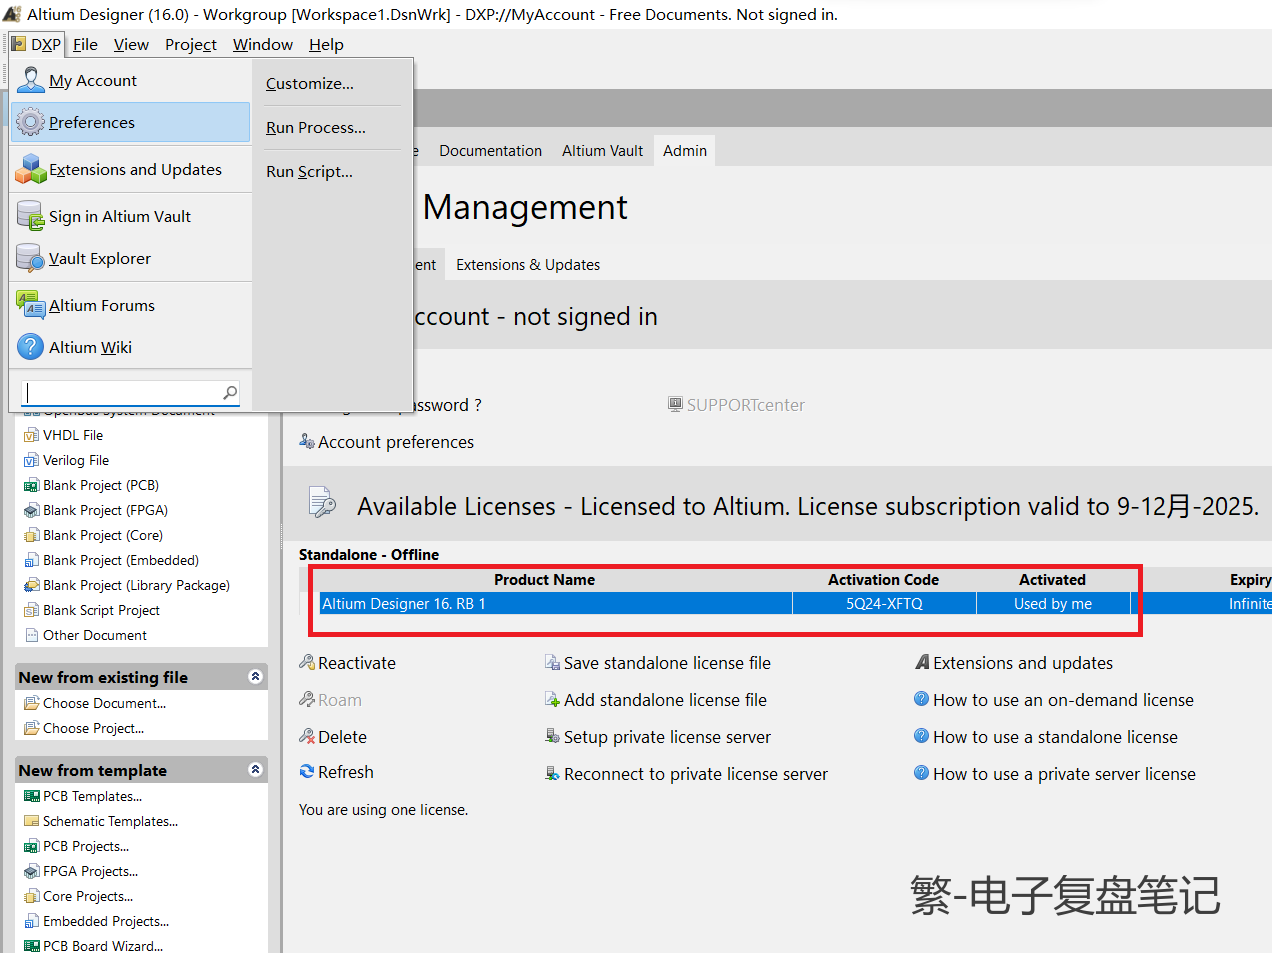Screen dimensions: 1272x953
Task: Collapse the New from existing file section
Action: point(255,677)
